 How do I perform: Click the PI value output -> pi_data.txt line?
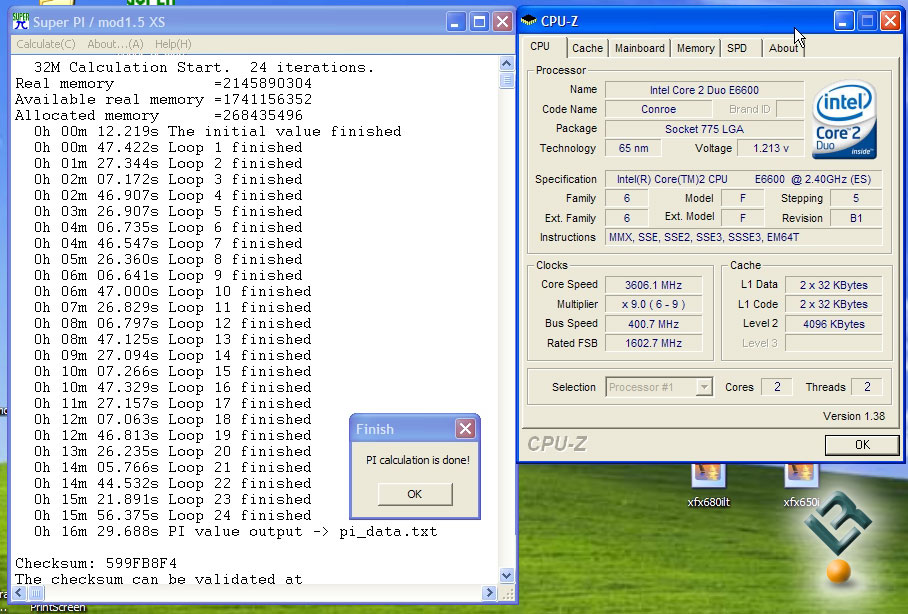235,531
